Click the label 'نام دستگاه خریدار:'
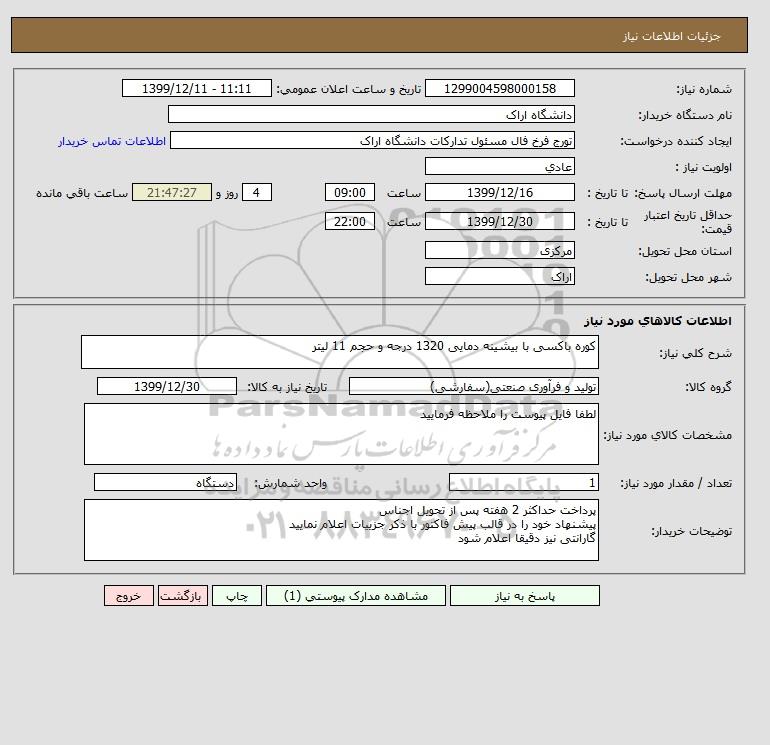The image size is (770, 745). pos(685,115)
